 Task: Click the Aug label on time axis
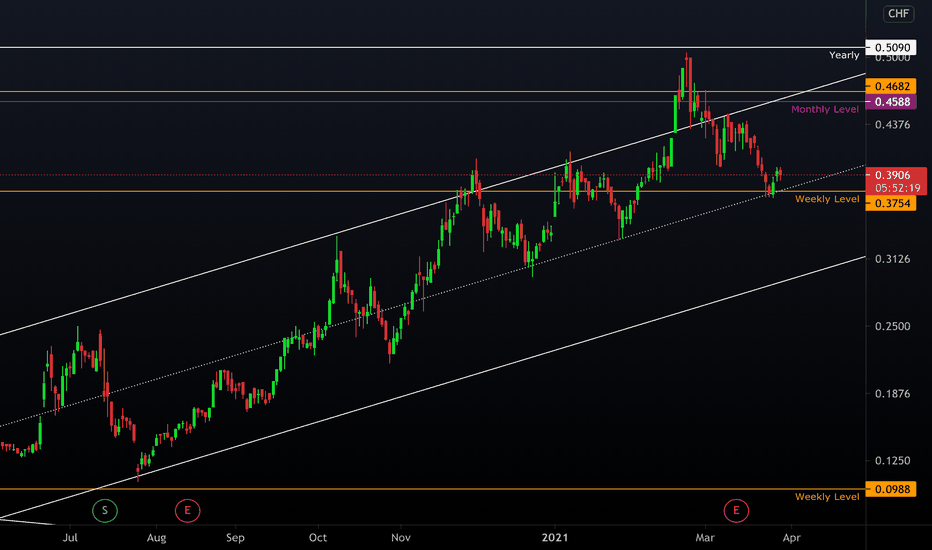(156, 538)
